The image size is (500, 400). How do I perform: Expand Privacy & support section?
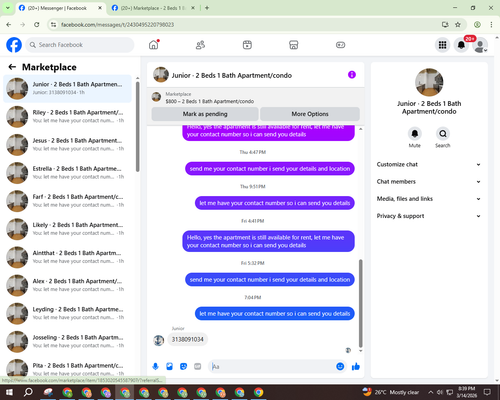pos(429,216)
